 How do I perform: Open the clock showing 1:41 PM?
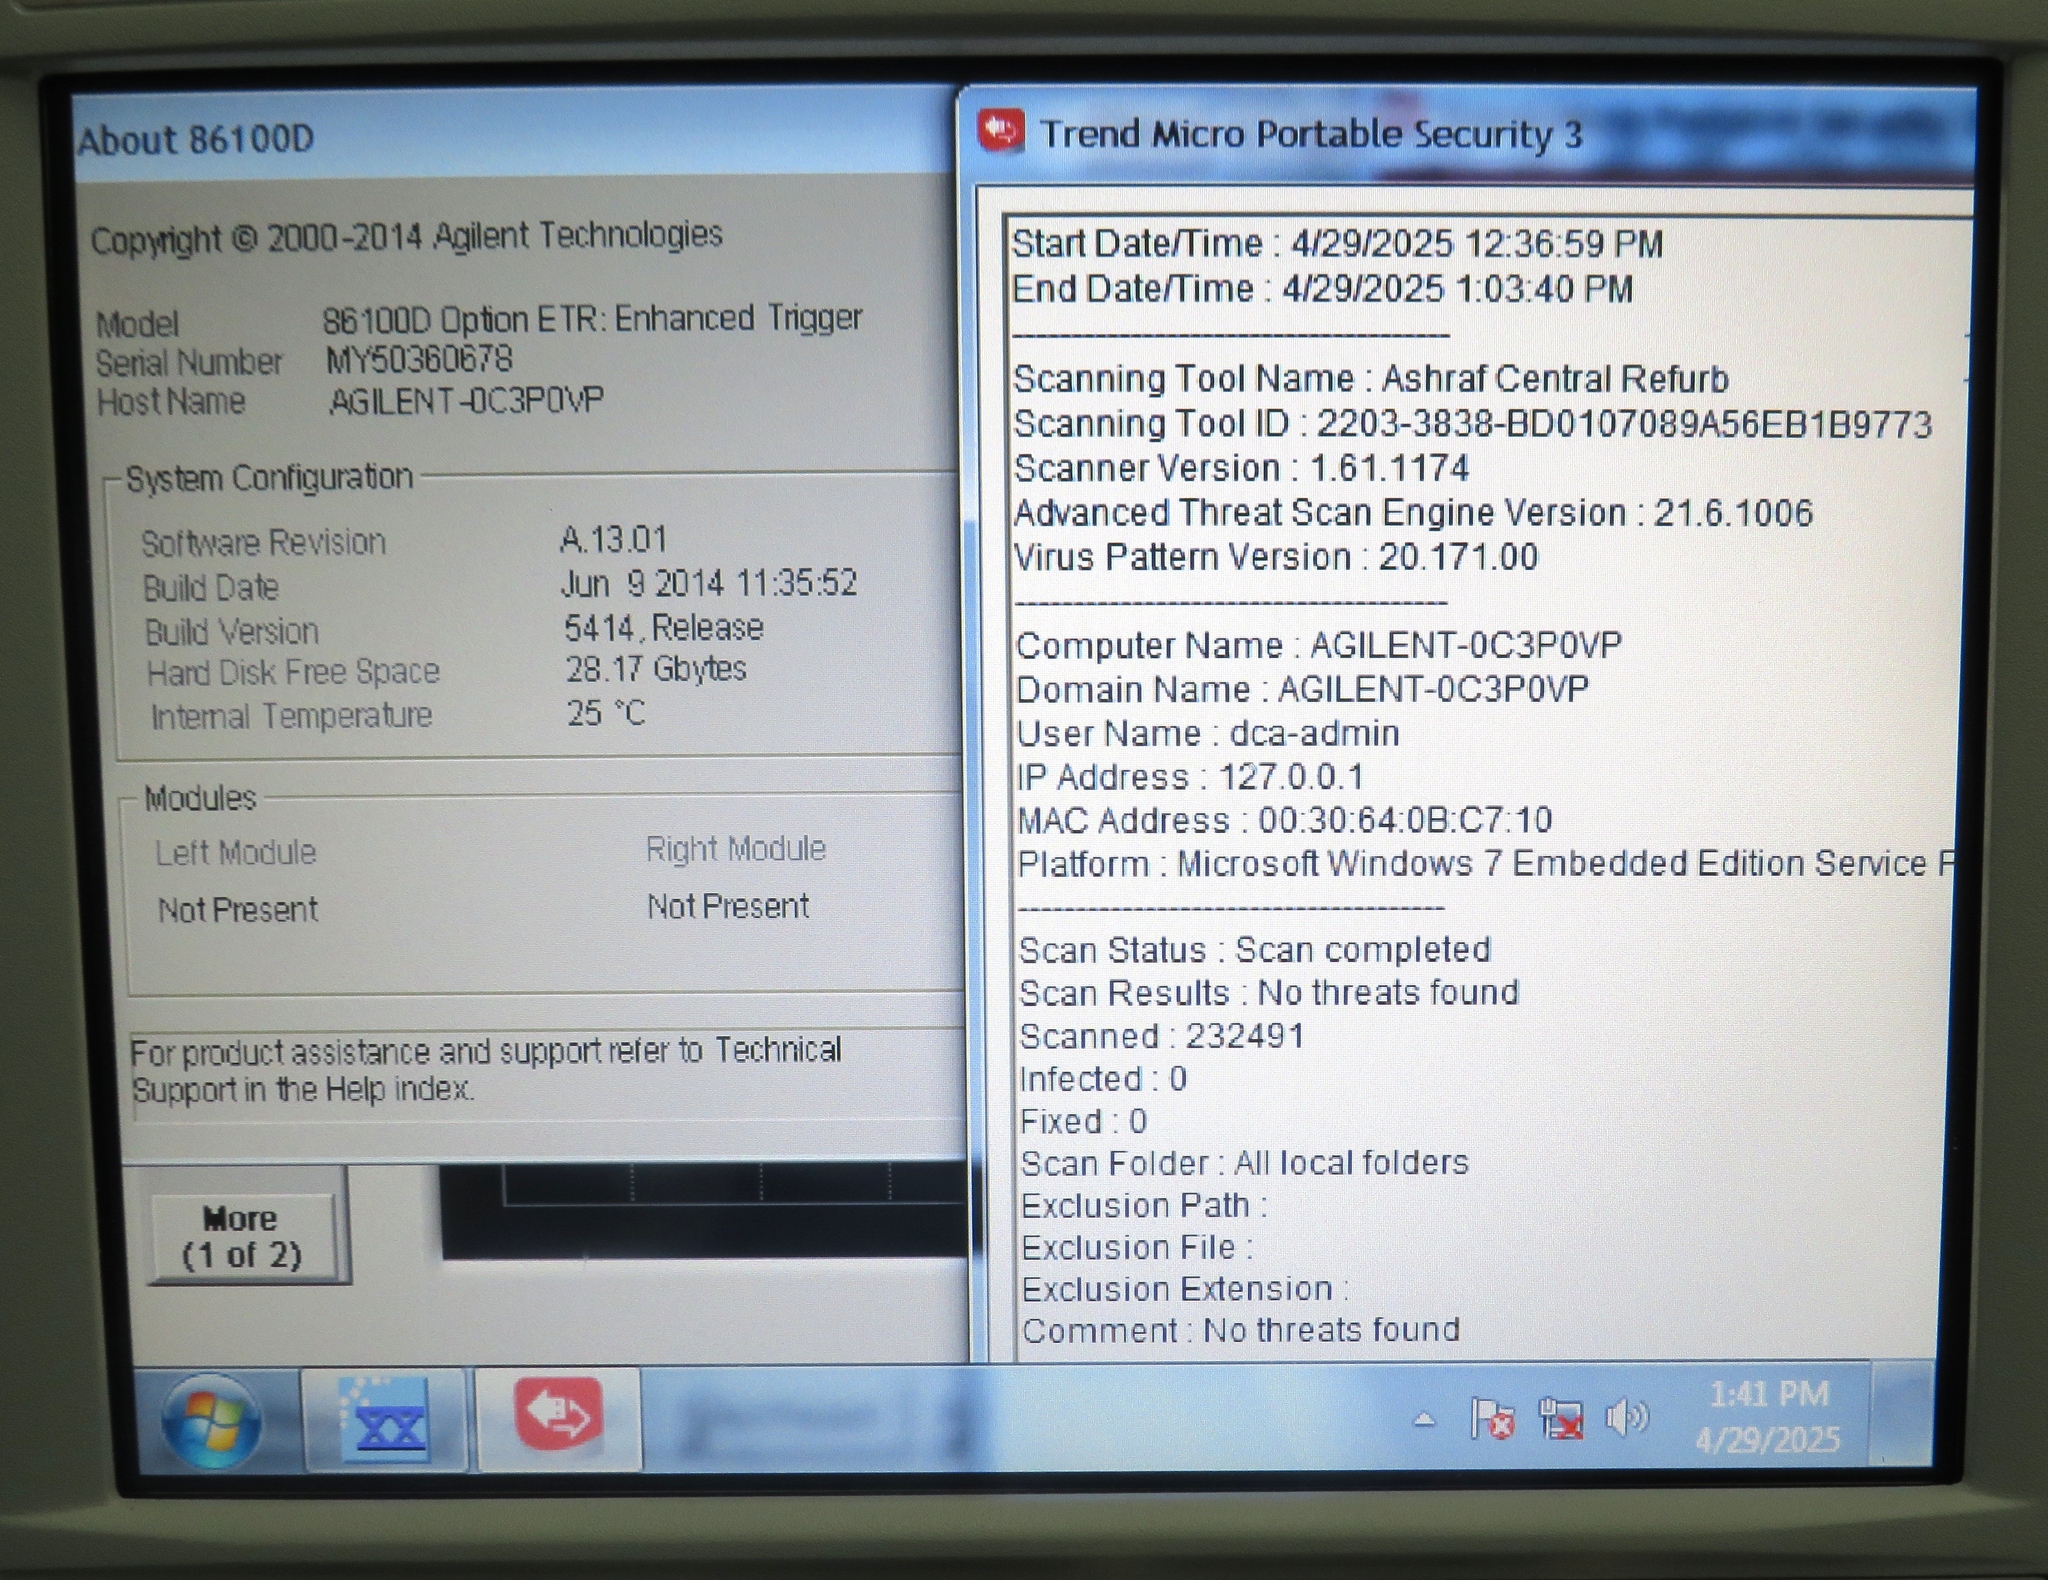tap(1768, 1416)
